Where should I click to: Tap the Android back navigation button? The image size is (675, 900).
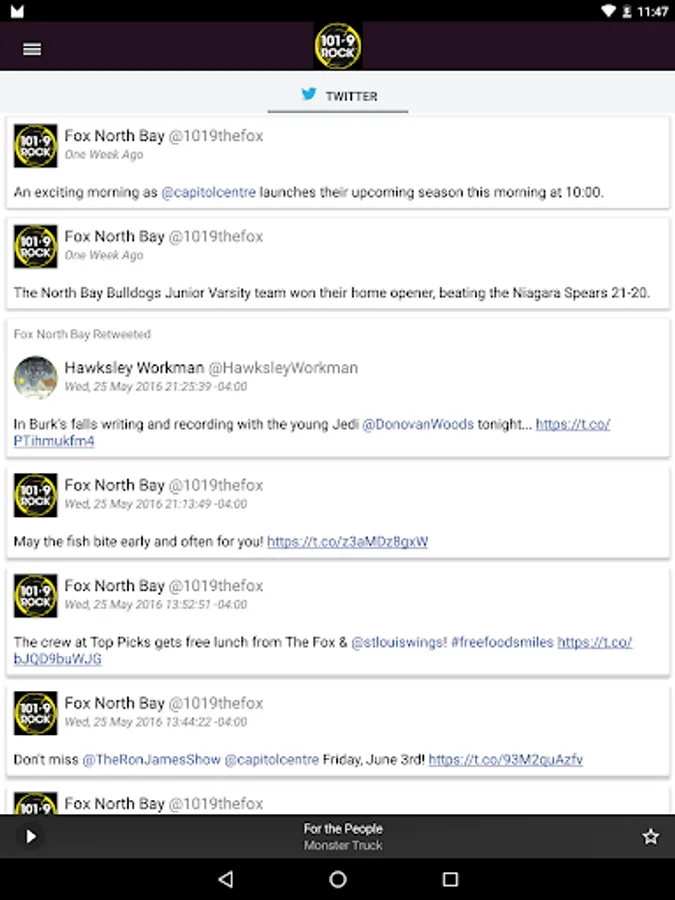(226, 879)
